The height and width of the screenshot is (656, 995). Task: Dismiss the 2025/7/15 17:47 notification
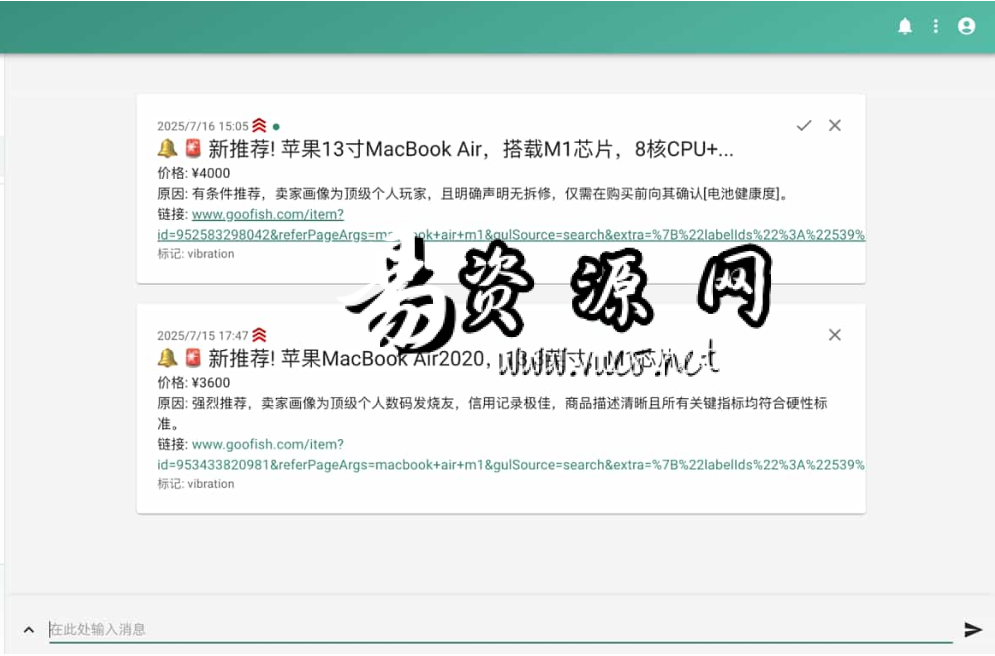point(834,335)
